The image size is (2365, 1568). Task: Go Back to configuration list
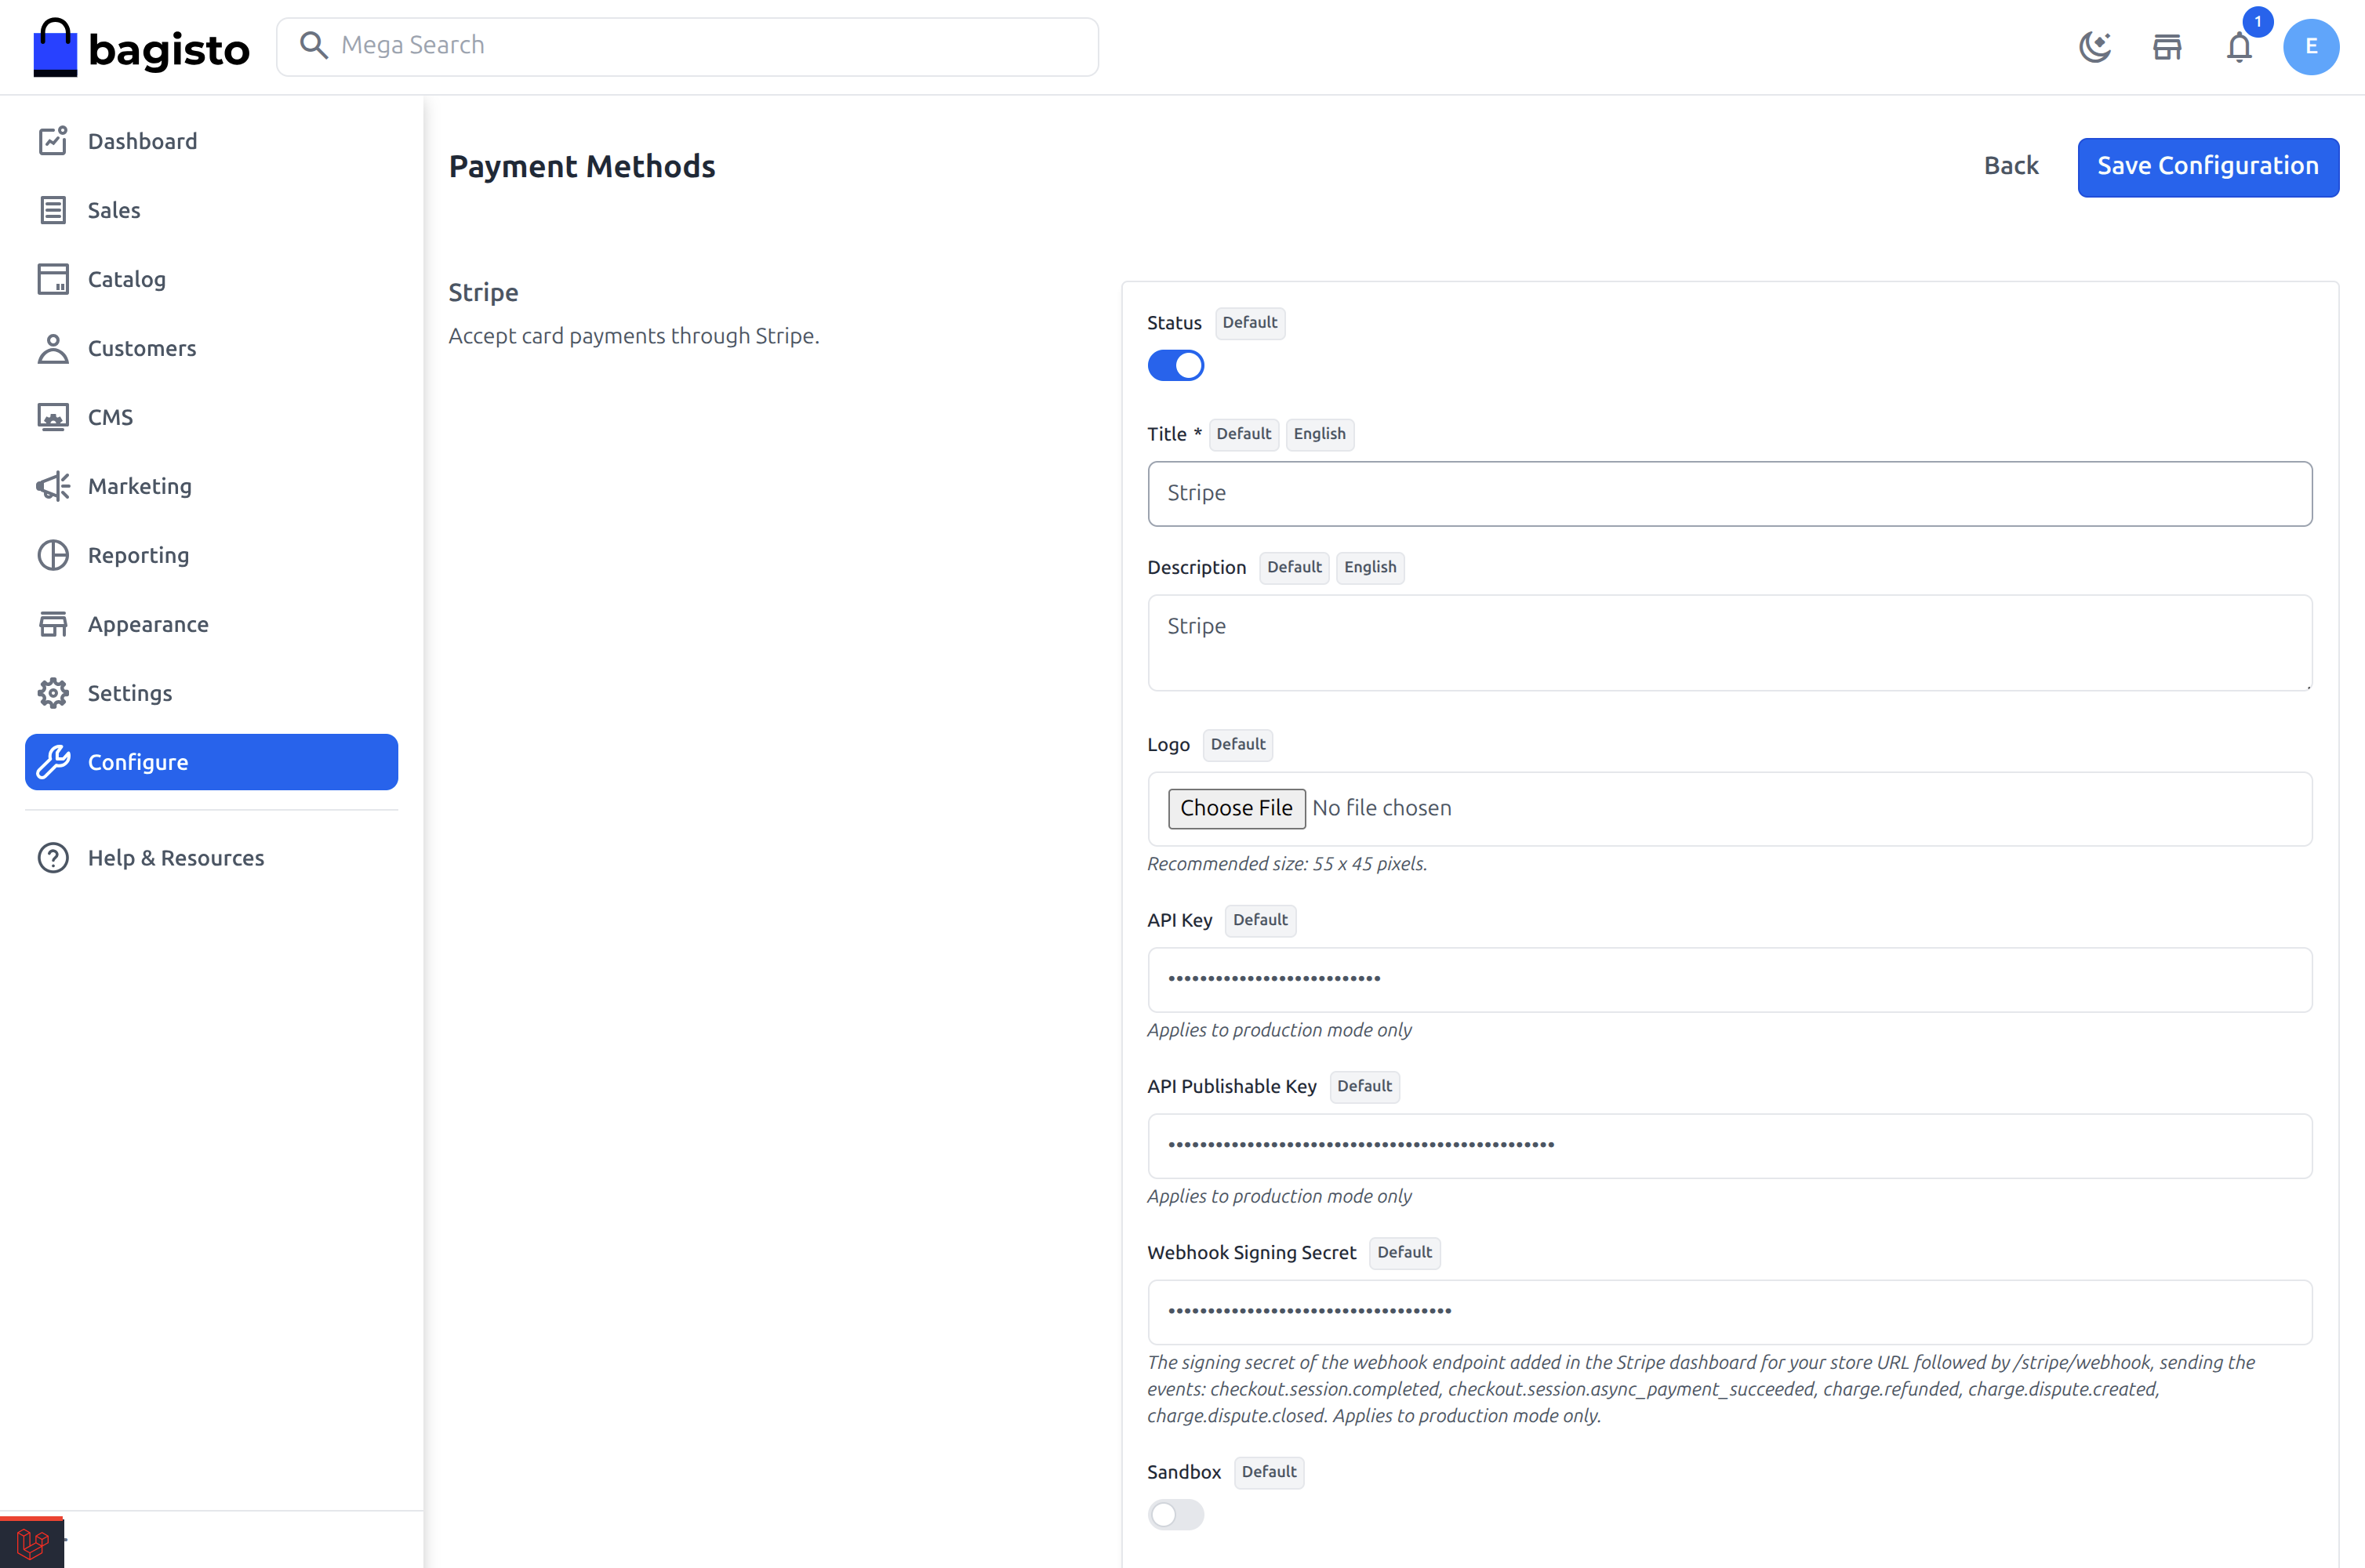pos(2010,166)
